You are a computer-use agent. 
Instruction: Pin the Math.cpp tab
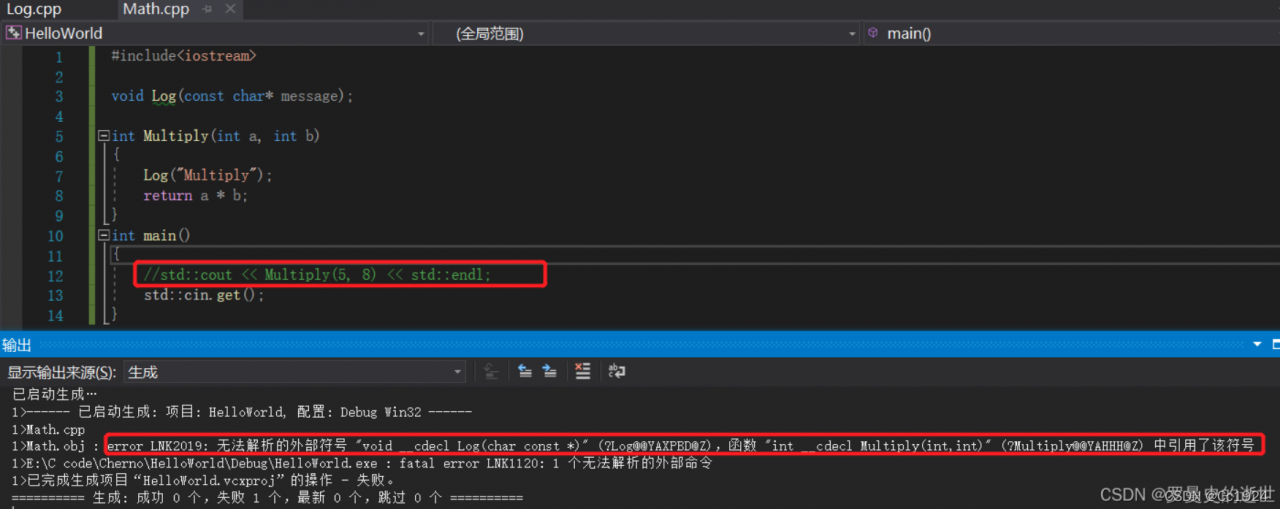coord(207,9)
